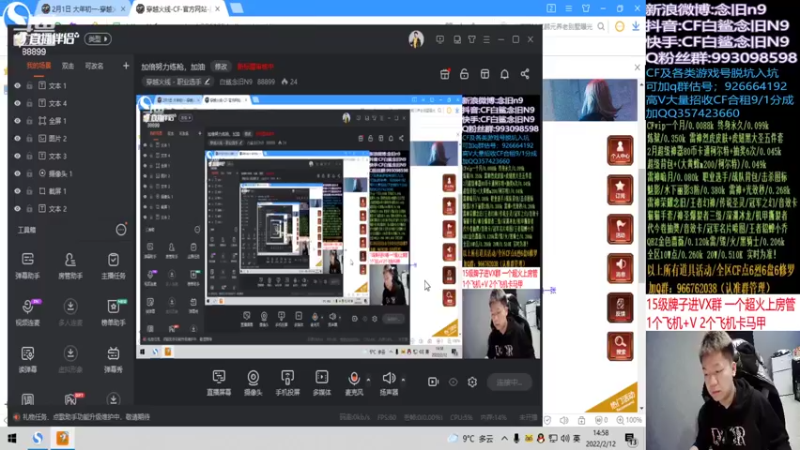Switch to 穿越火线-CF browser tab
The width and height of the screenshot is (800, 450).
(178, 9)
